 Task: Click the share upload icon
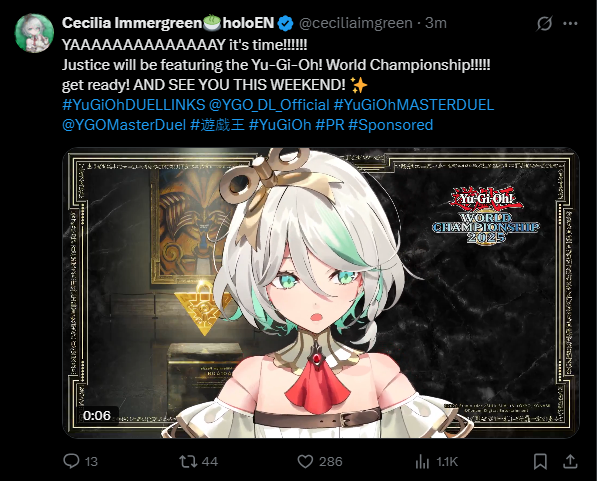click(x=570, y=462)
